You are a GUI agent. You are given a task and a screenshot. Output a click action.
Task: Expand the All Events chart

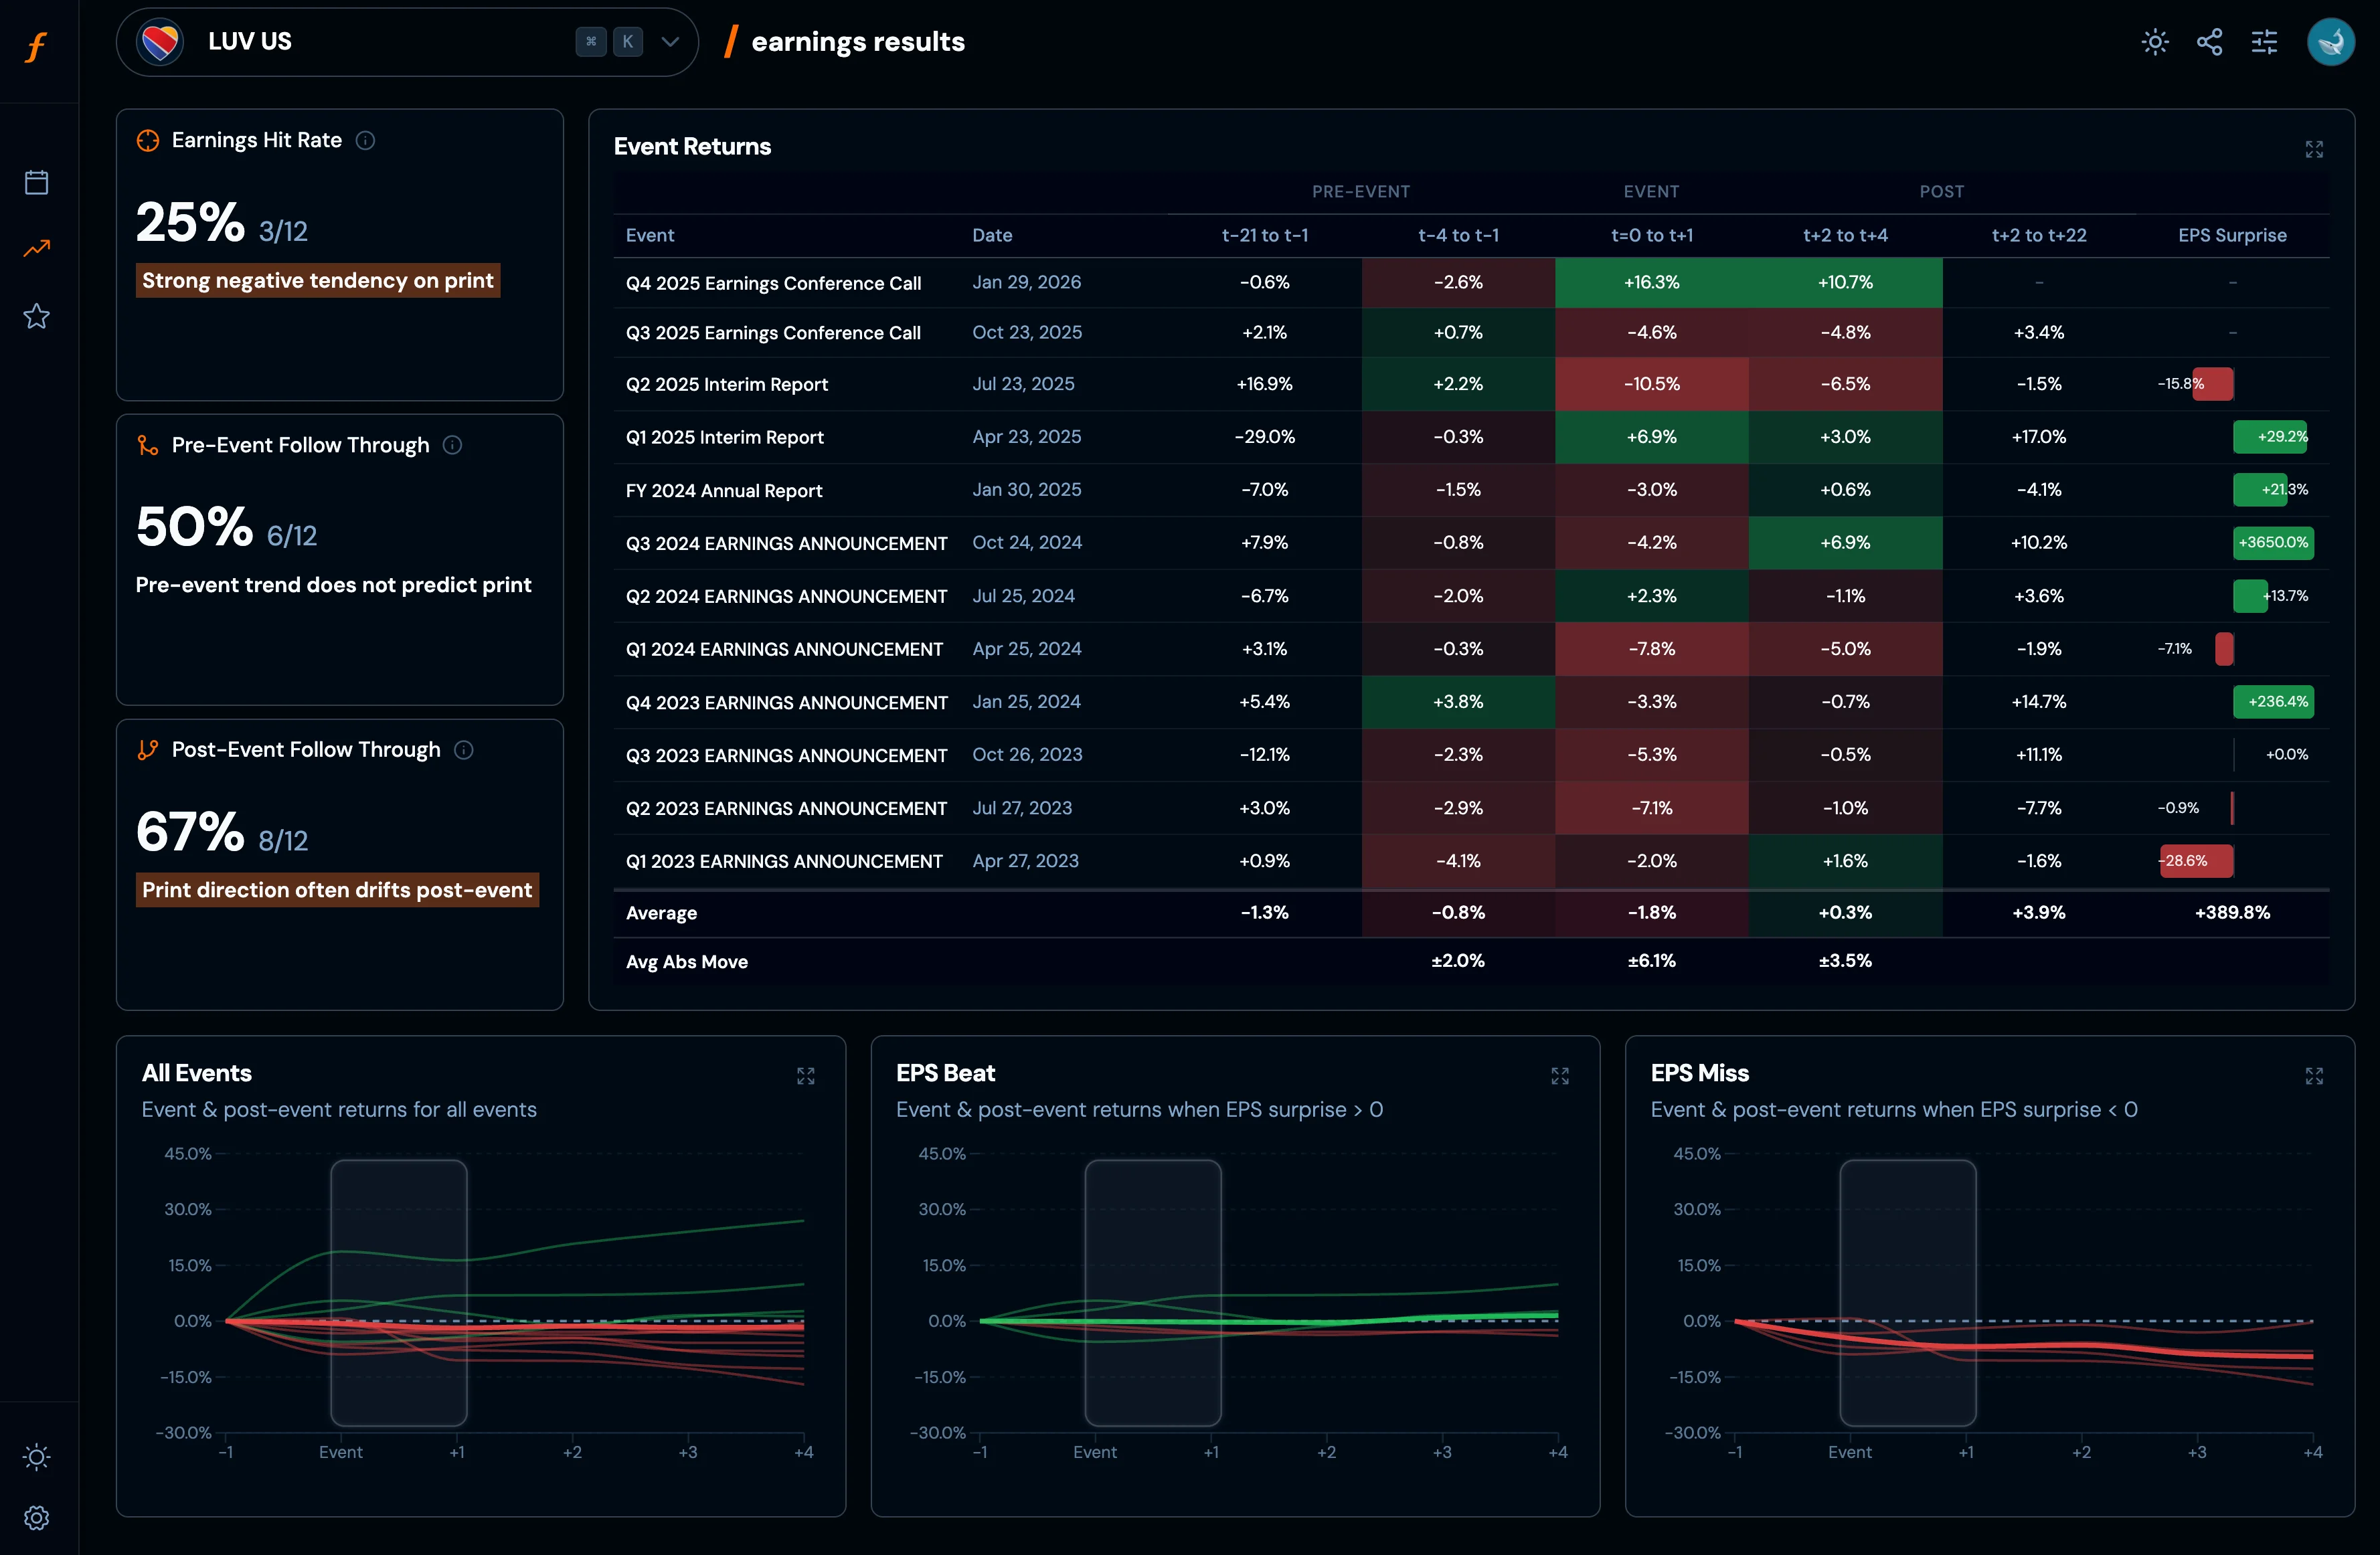(x=805, y=1076)
